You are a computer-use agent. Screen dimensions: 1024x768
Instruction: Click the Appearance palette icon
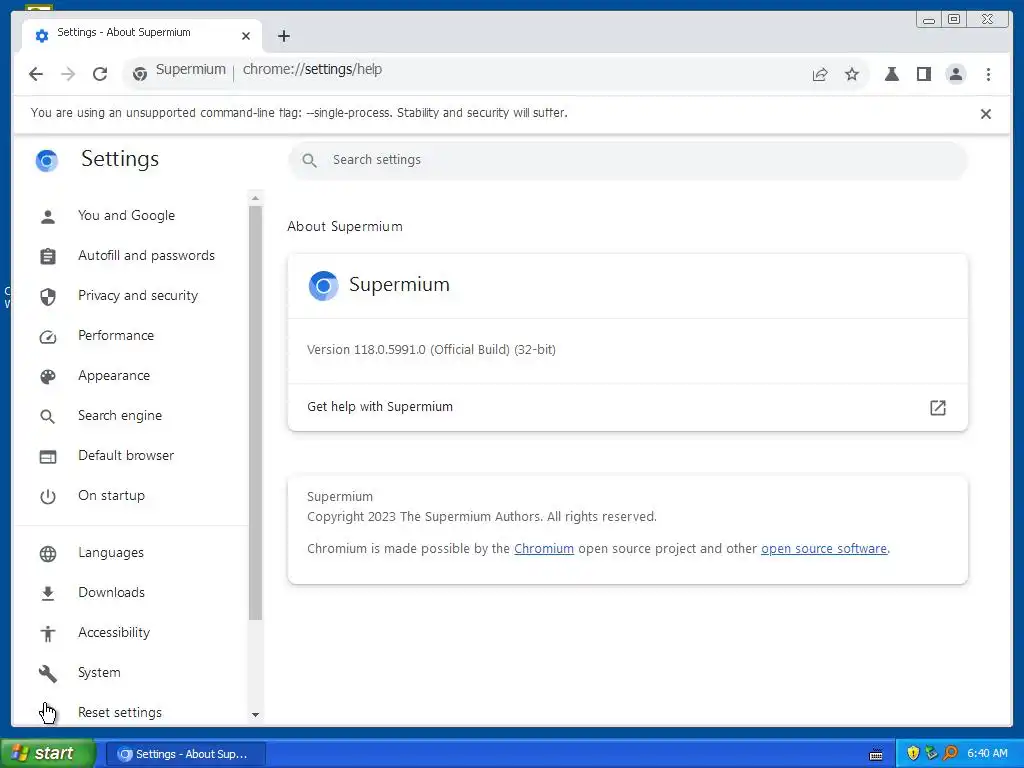tap(48, 377)
